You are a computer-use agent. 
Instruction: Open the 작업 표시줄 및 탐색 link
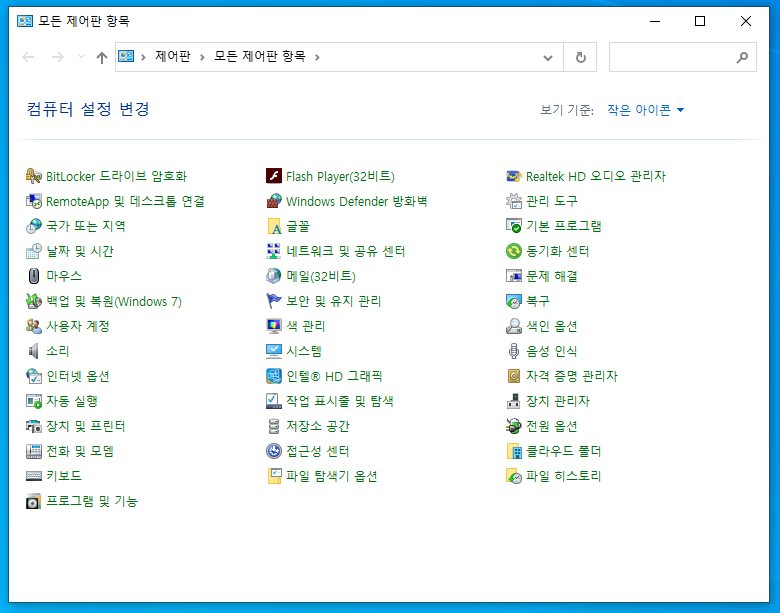click(340, 401)
